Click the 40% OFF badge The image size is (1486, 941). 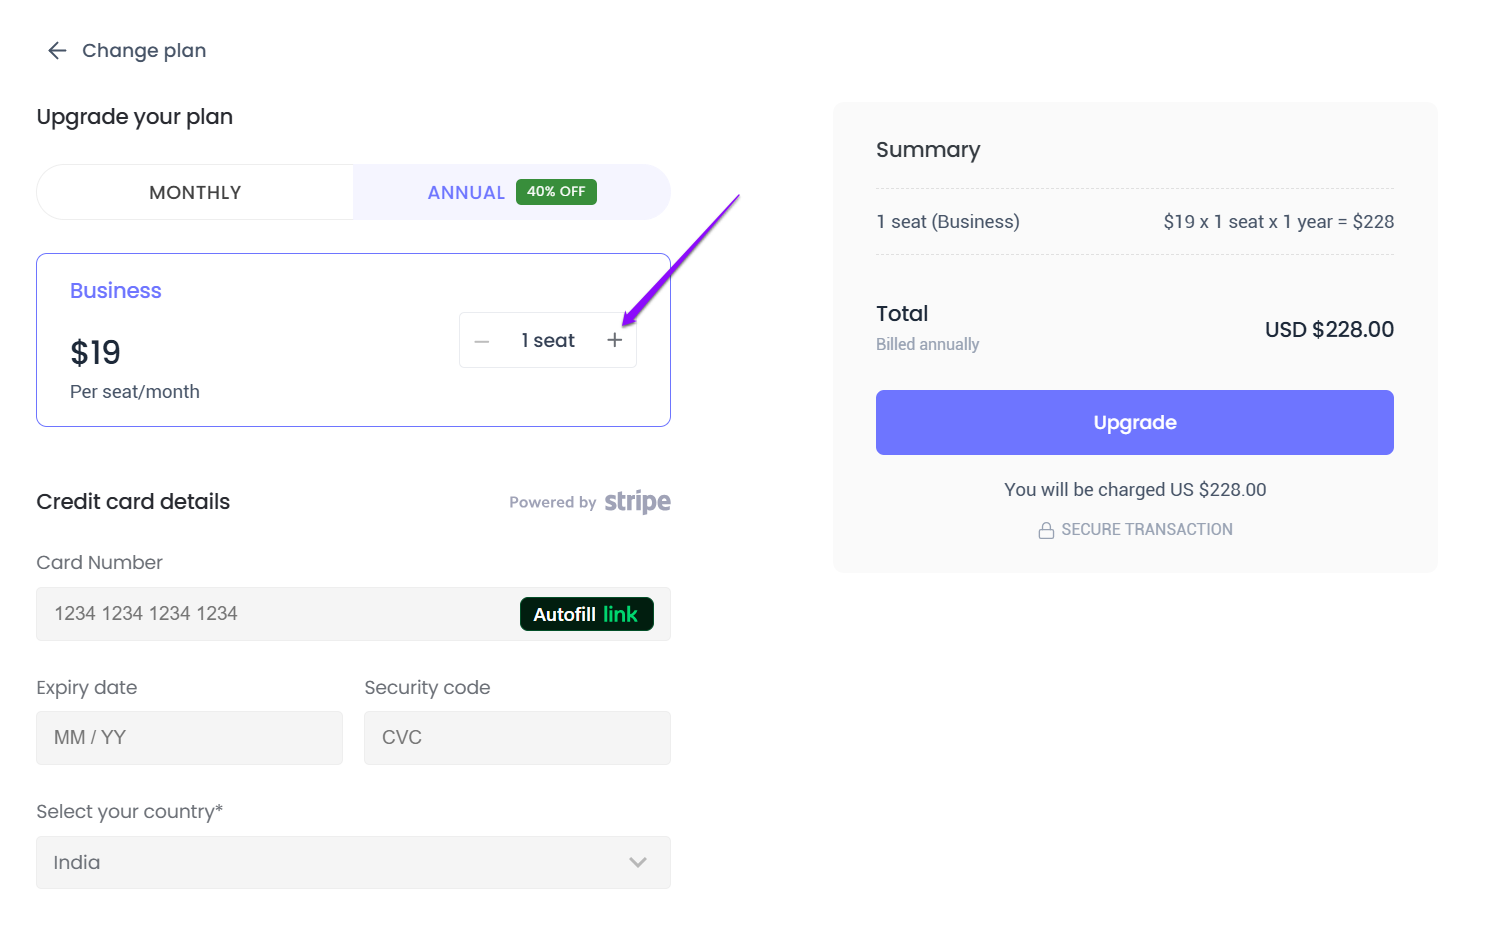tap(556, 192)
